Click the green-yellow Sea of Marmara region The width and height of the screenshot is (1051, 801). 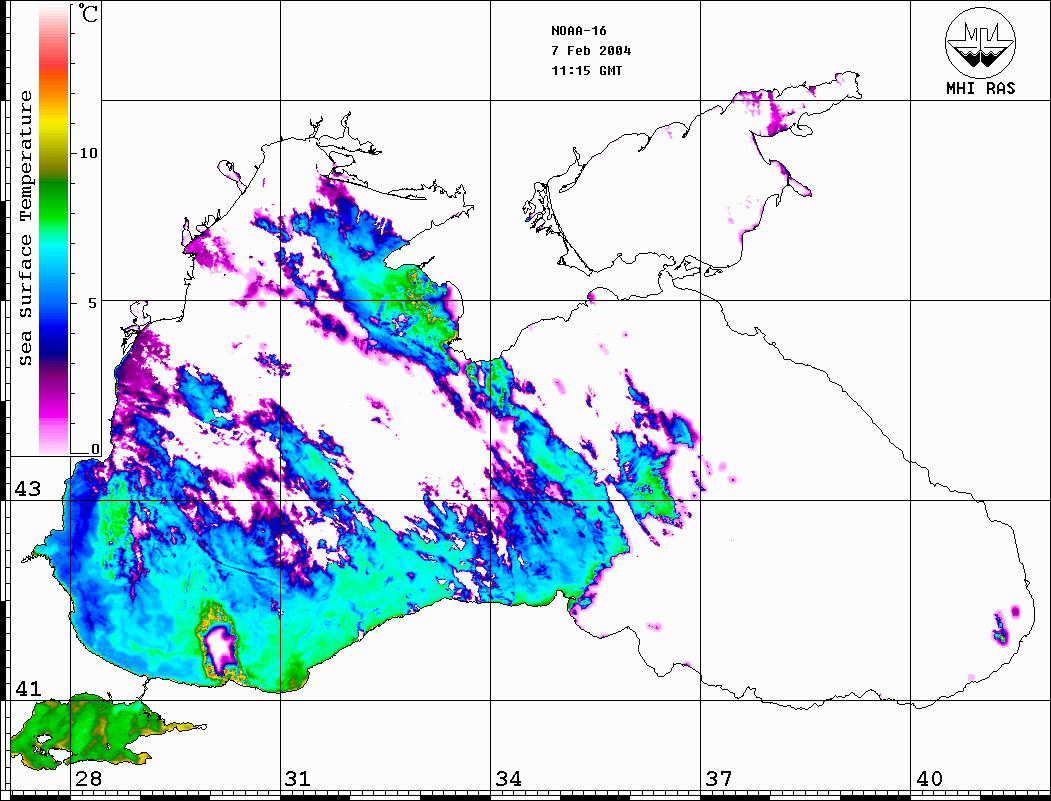[x=94, y=733]
